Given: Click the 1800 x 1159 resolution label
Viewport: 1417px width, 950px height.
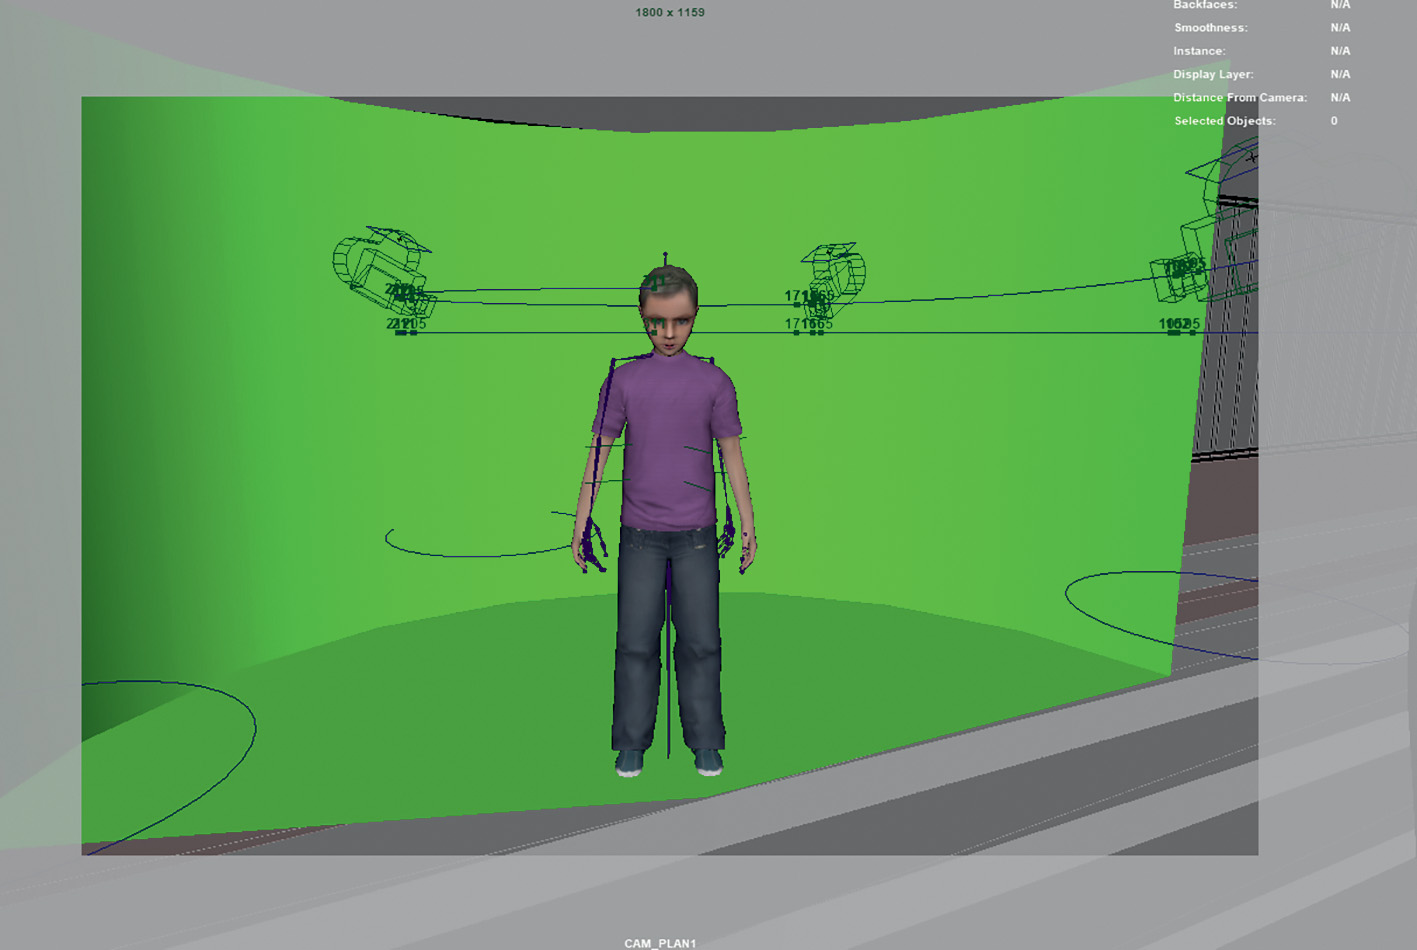Looking at the screenshot, I should pos(669,13).
